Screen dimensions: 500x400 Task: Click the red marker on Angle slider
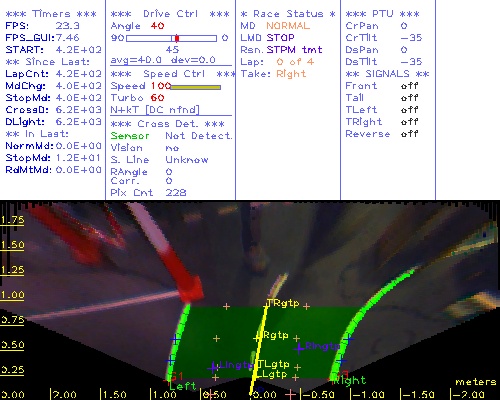pyautogui.click(x=177, y=38)
